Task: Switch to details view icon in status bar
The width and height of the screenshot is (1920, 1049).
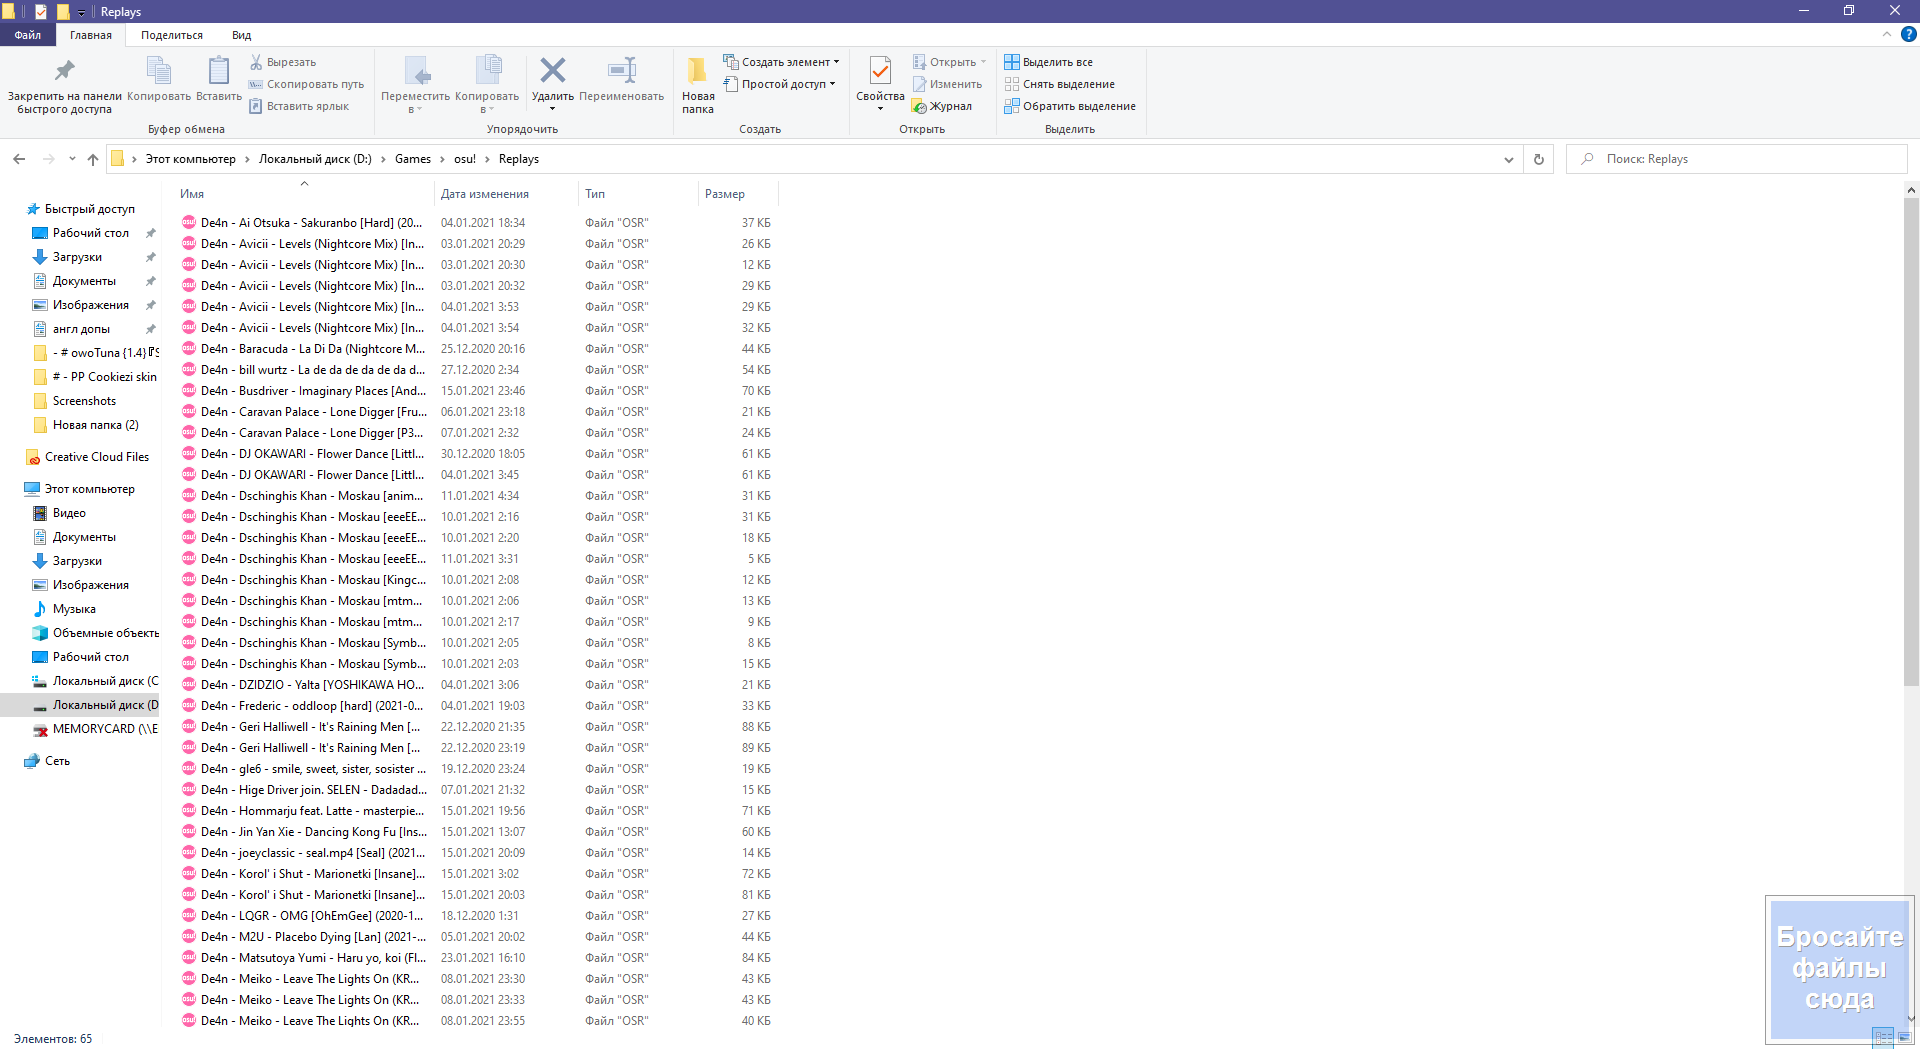Action: pos(1883,1039)
